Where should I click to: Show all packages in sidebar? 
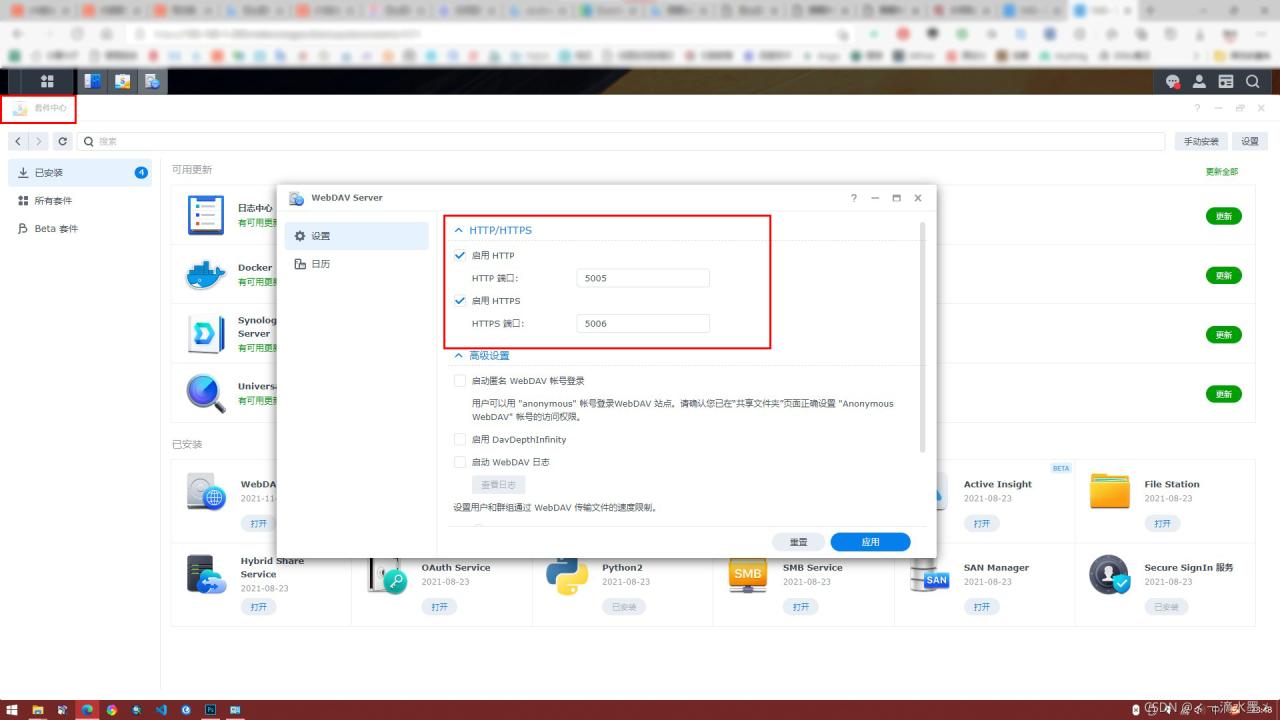(80, 201)
